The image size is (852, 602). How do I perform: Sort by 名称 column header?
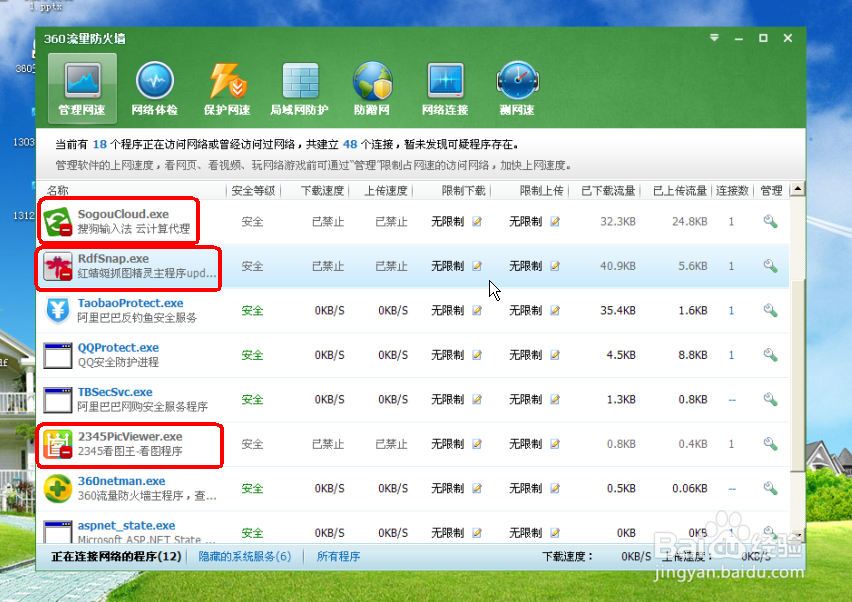58,191
